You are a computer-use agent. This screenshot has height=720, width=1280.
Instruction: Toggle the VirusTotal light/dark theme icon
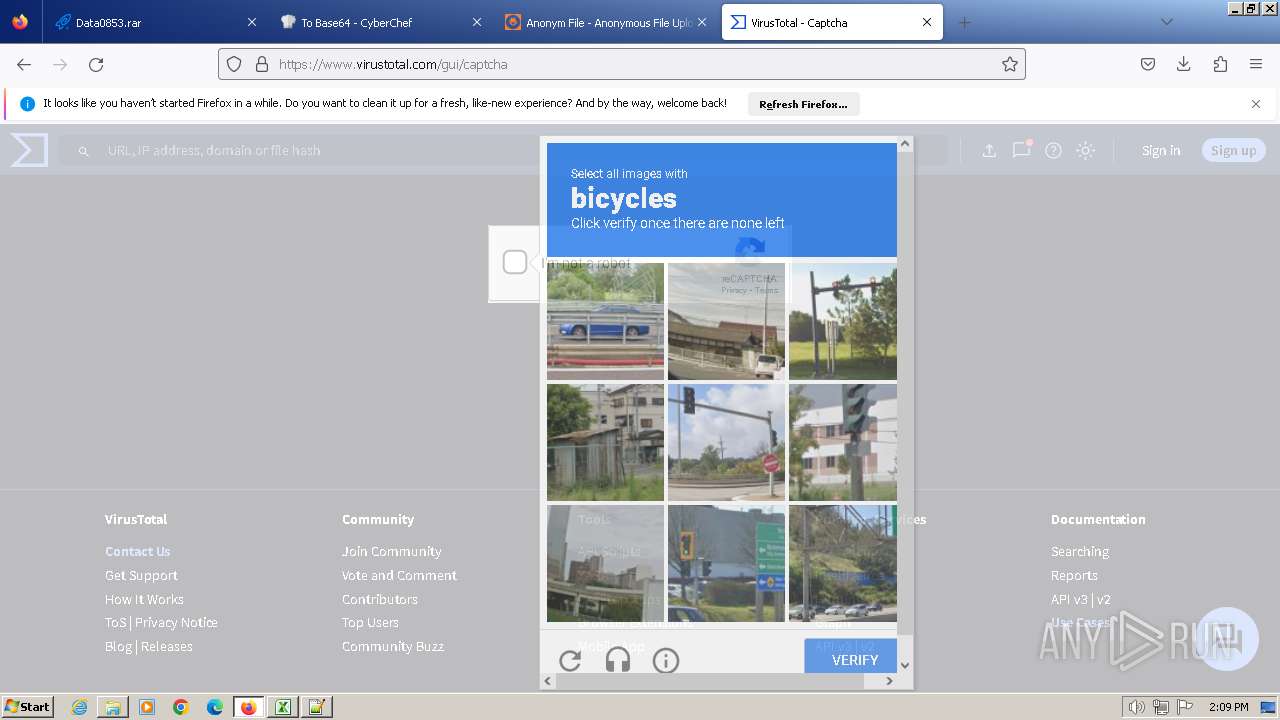[1085, 150]
